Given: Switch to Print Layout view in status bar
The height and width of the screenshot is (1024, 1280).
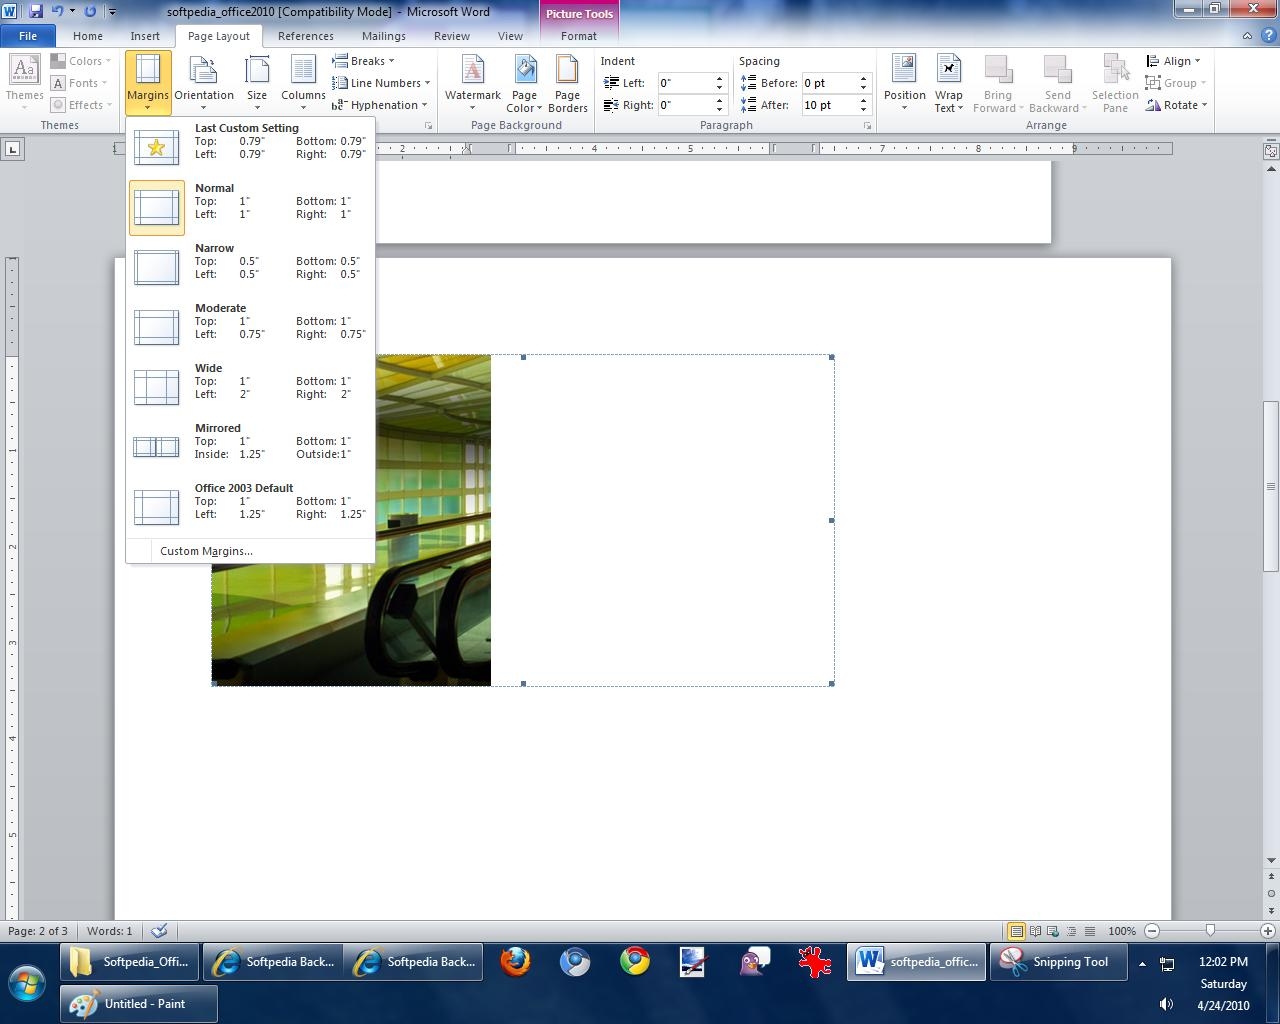Looking at the screenshot, I should tap(1016, 931).
